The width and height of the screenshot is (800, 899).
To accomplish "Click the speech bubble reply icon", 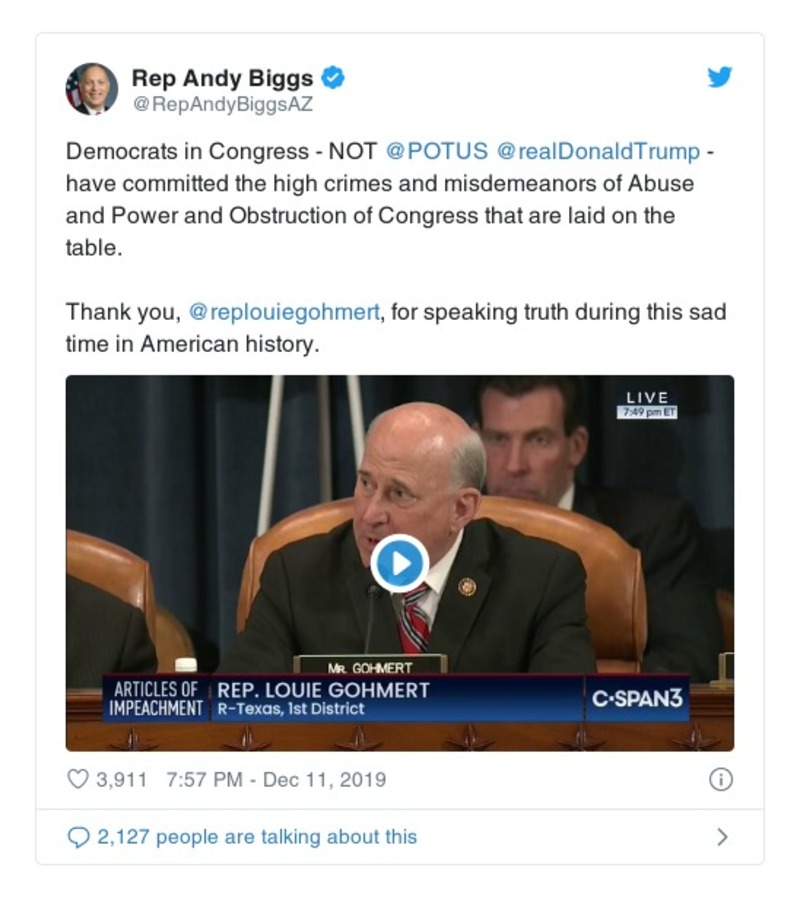I will (x=78, y=837).
